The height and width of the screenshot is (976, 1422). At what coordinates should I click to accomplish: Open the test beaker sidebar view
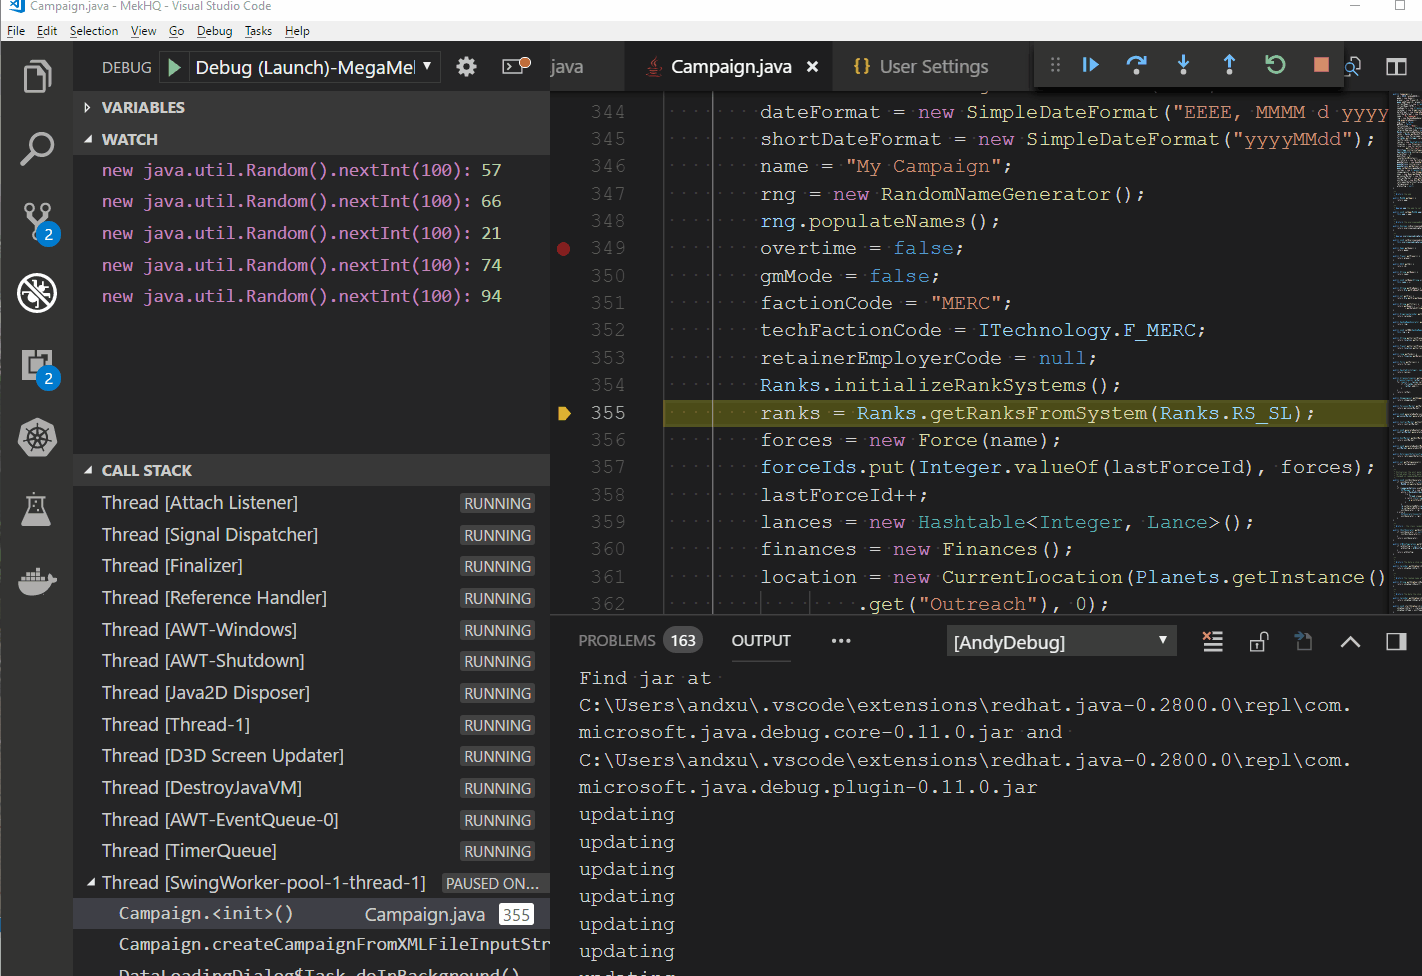(37, 509)
